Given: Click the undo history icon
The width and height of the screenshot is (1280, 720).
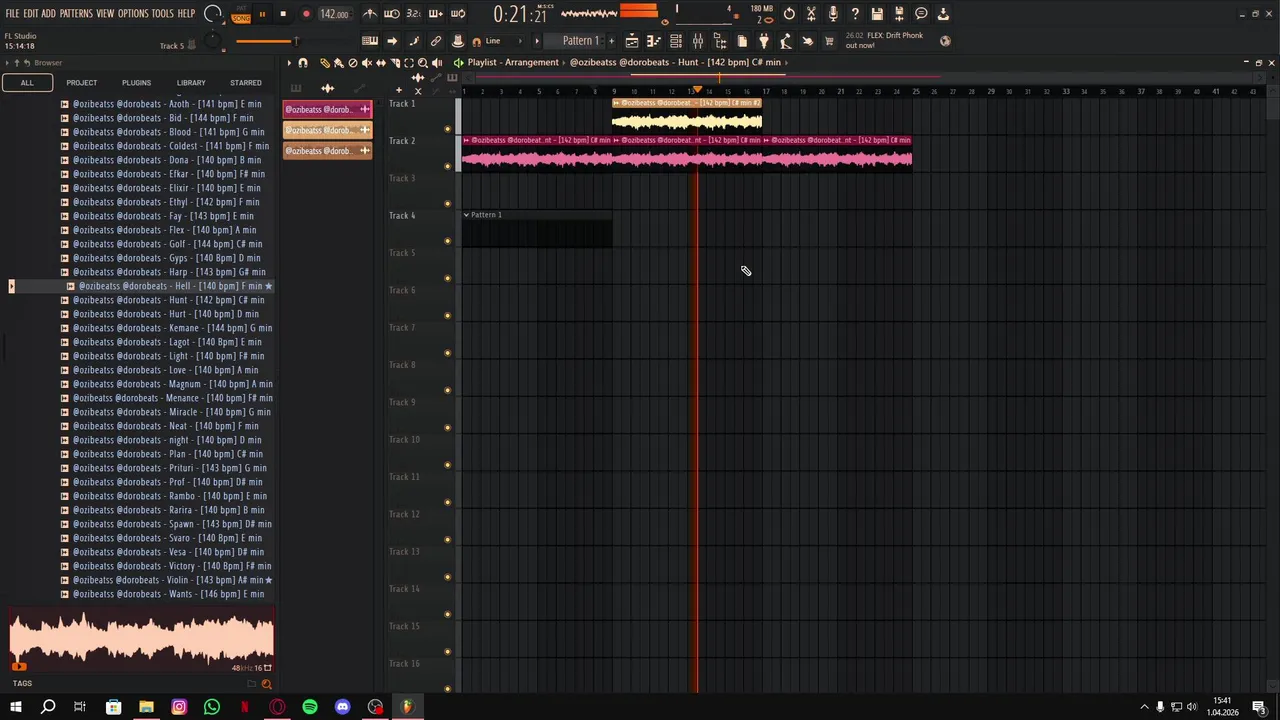Looking at the screenshot, I should coord(789,14).
